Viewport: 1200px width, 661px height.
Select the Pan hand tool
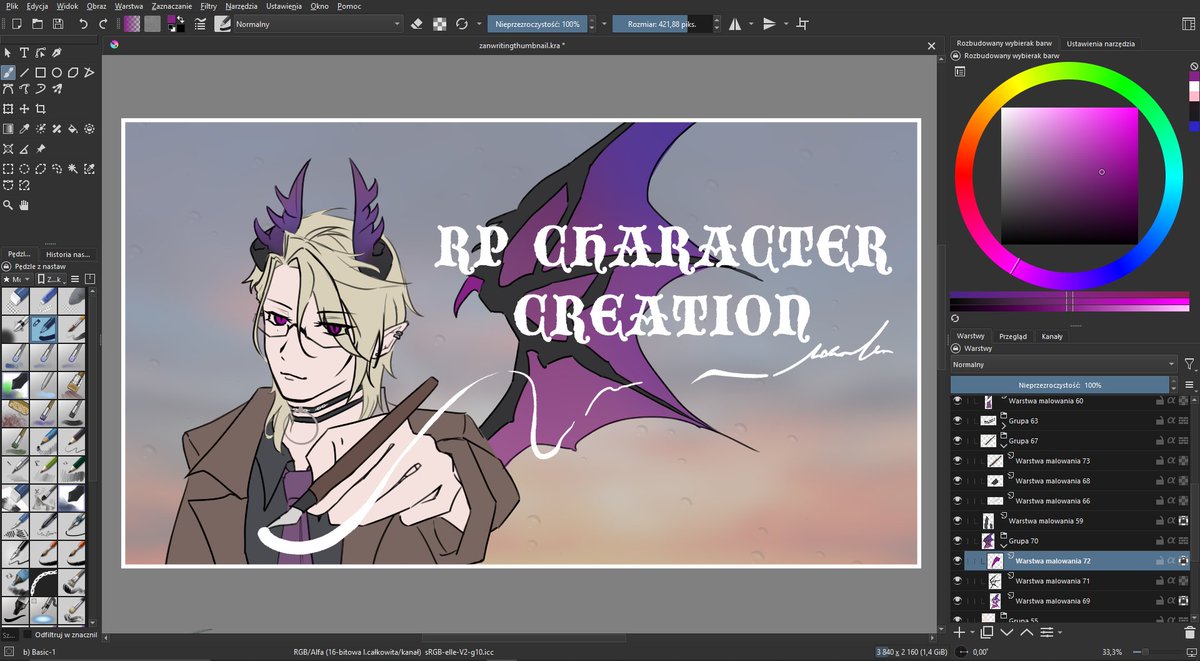24,205
